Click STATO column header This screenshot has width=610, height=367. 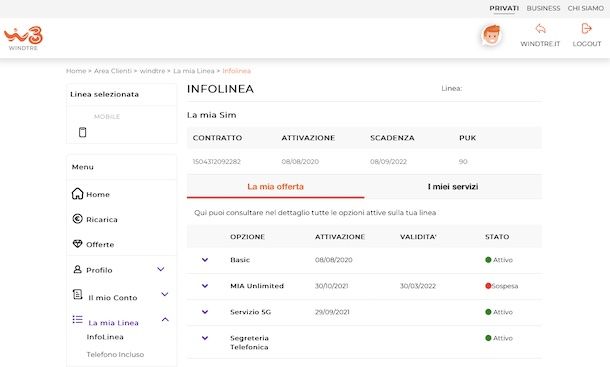point(497,237)
